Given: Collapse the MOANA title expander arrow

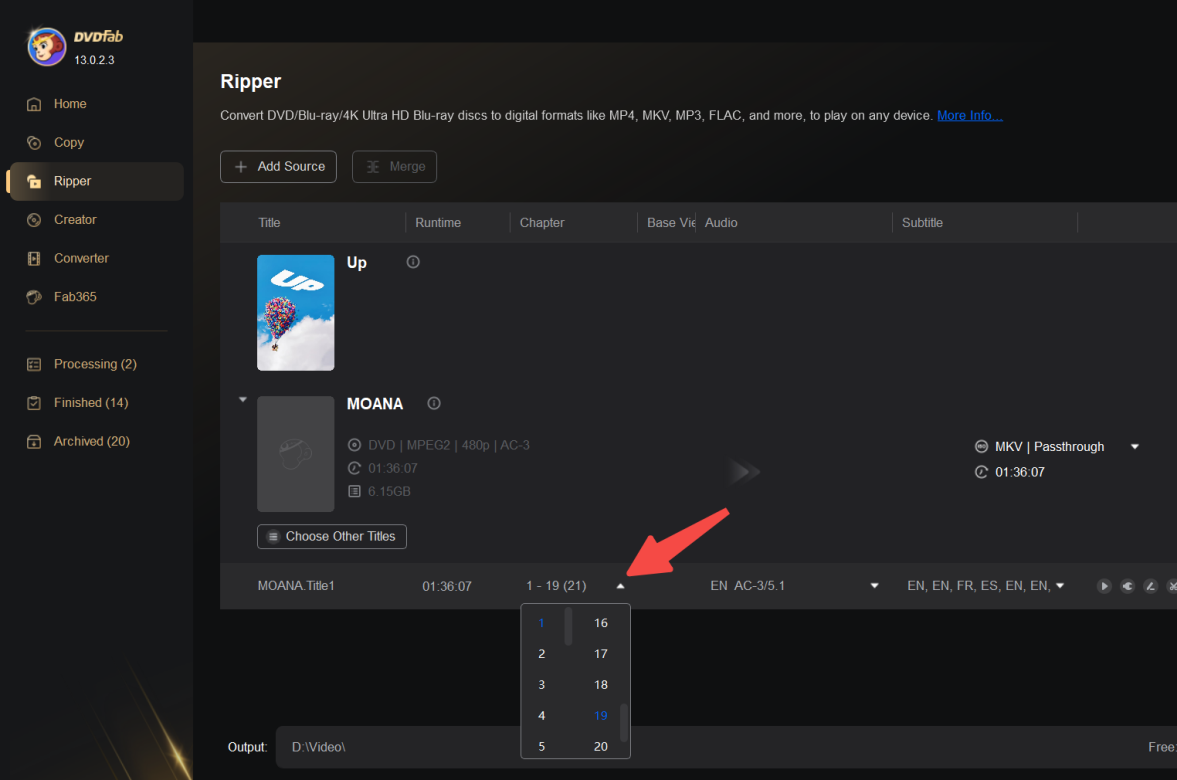Looking at the screenshot, I should coord(242,400).
